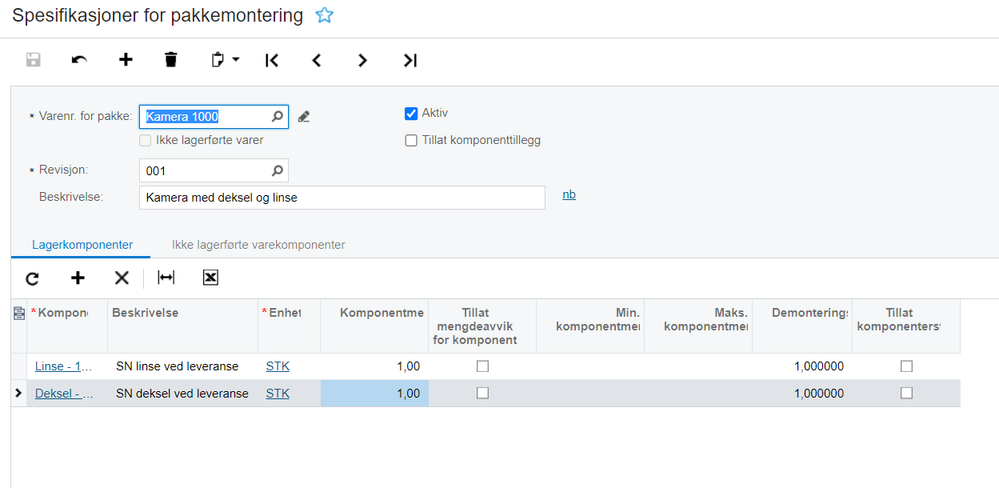The image size is (999, 488).
Task: Enable Tillat komponenttillegg checkbox
Action: pos(411,141)
